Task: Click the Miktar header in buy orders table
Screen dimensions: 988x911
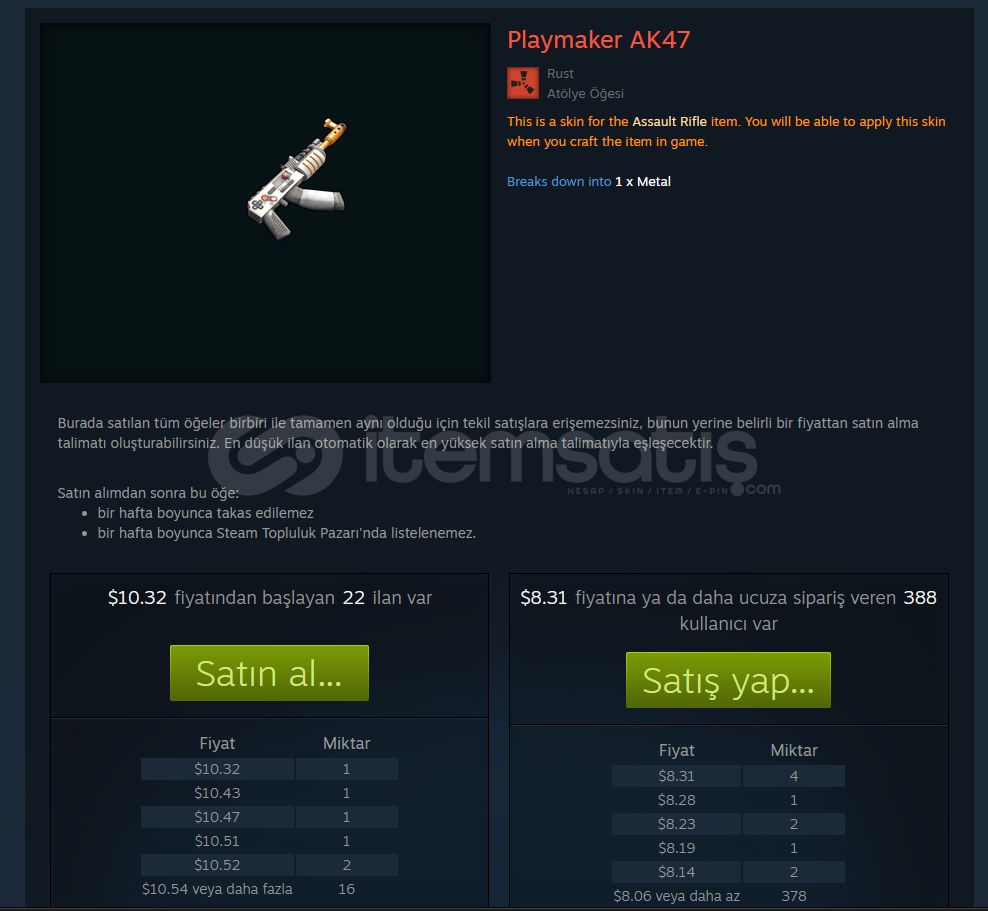Action: pos(794,750)
